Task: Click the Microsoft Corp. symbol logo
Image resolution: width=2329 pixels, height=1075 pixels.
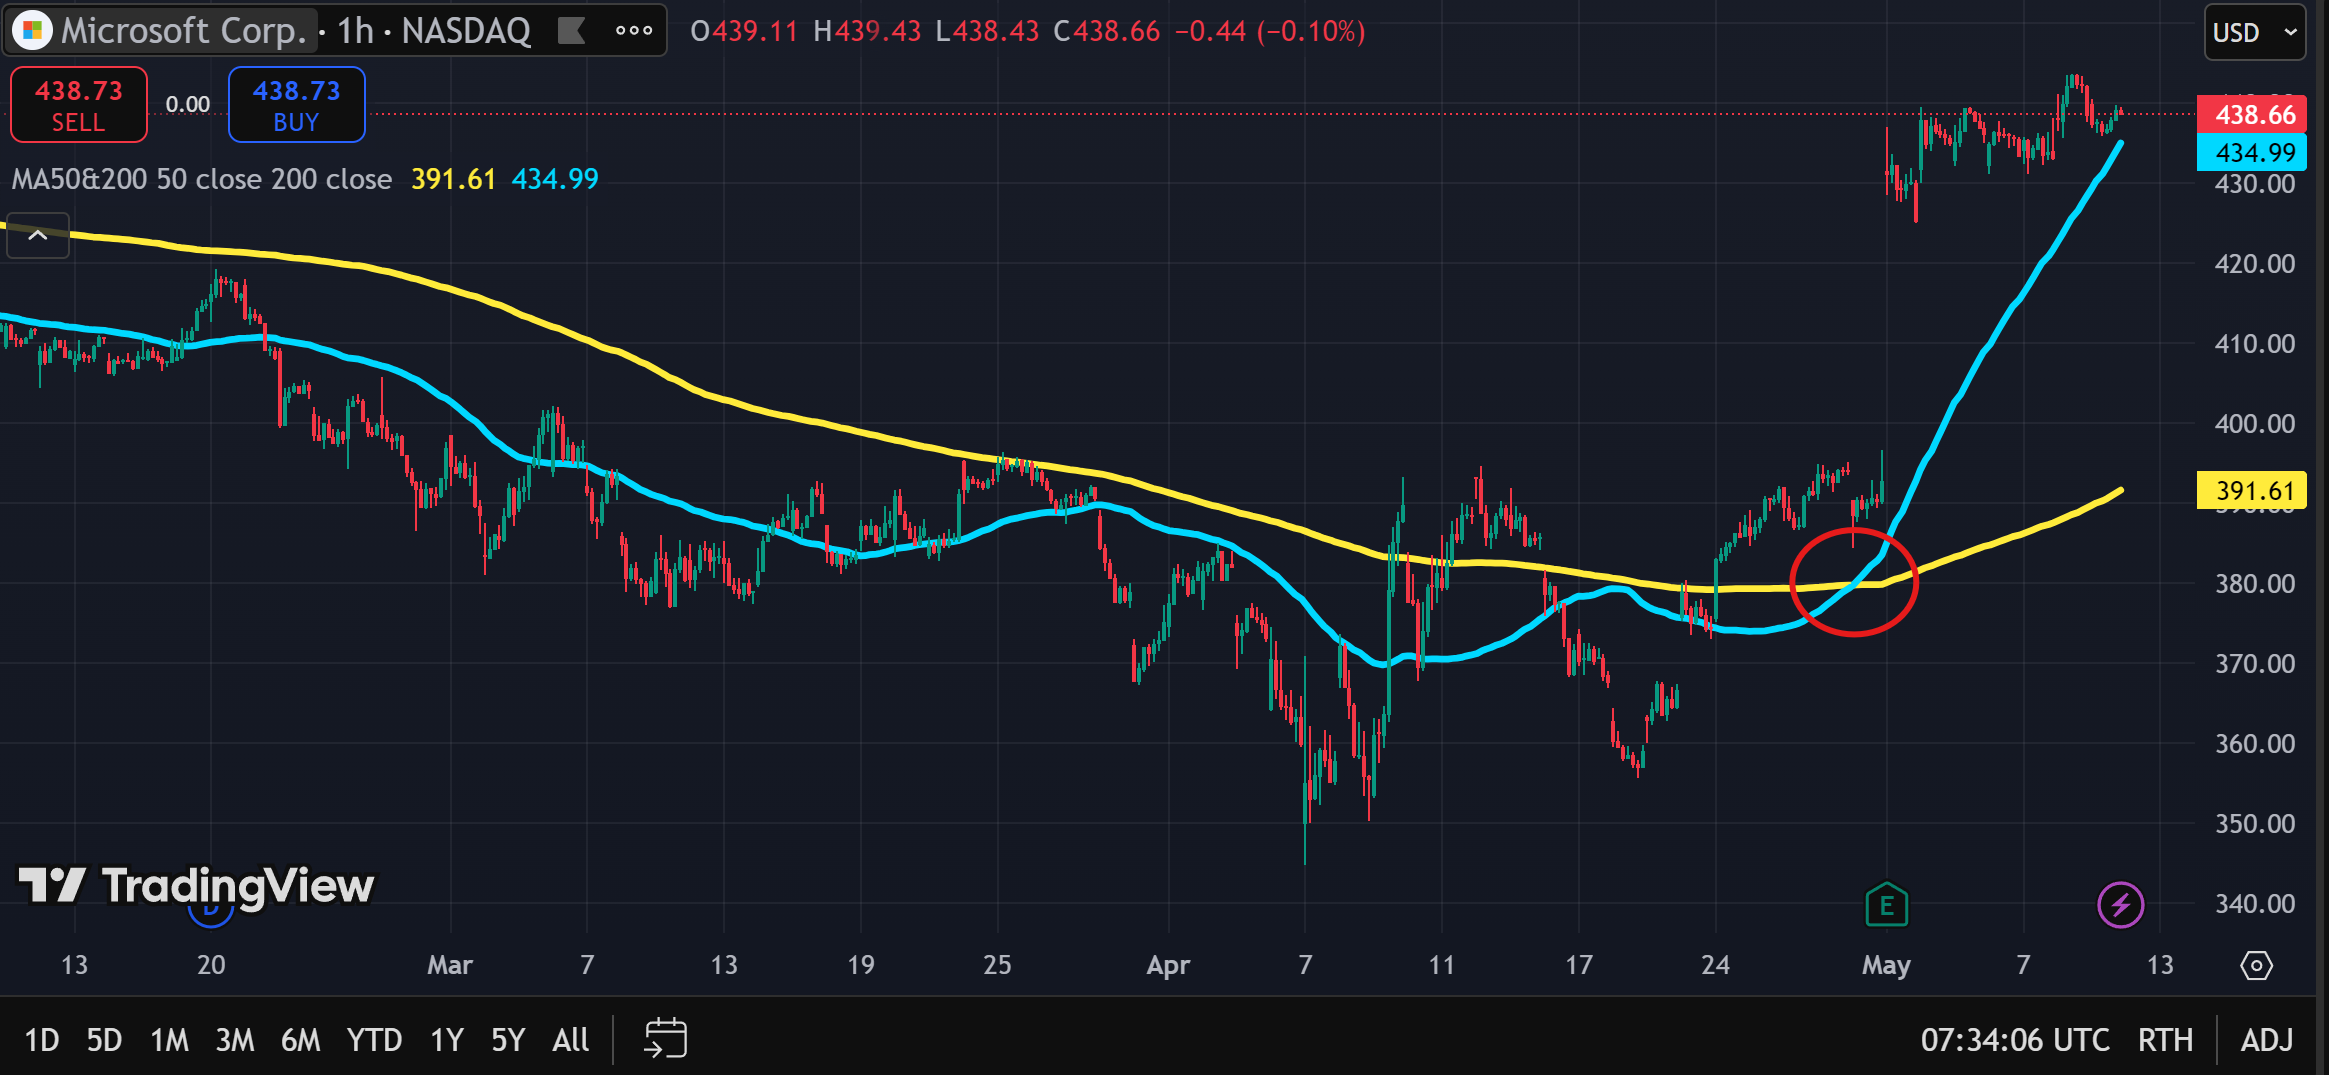Action: pos(32,31)
